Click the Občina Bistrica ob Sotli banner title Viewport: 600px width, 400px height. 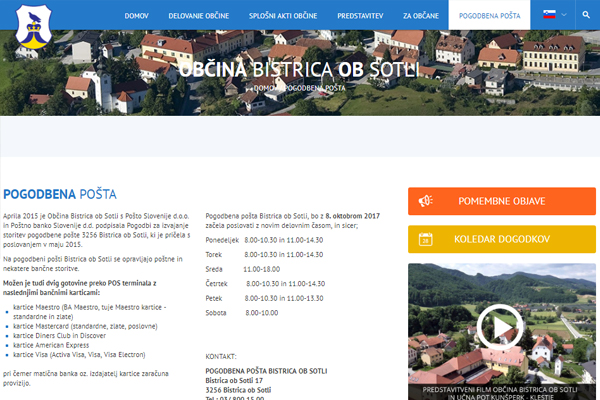299,68
